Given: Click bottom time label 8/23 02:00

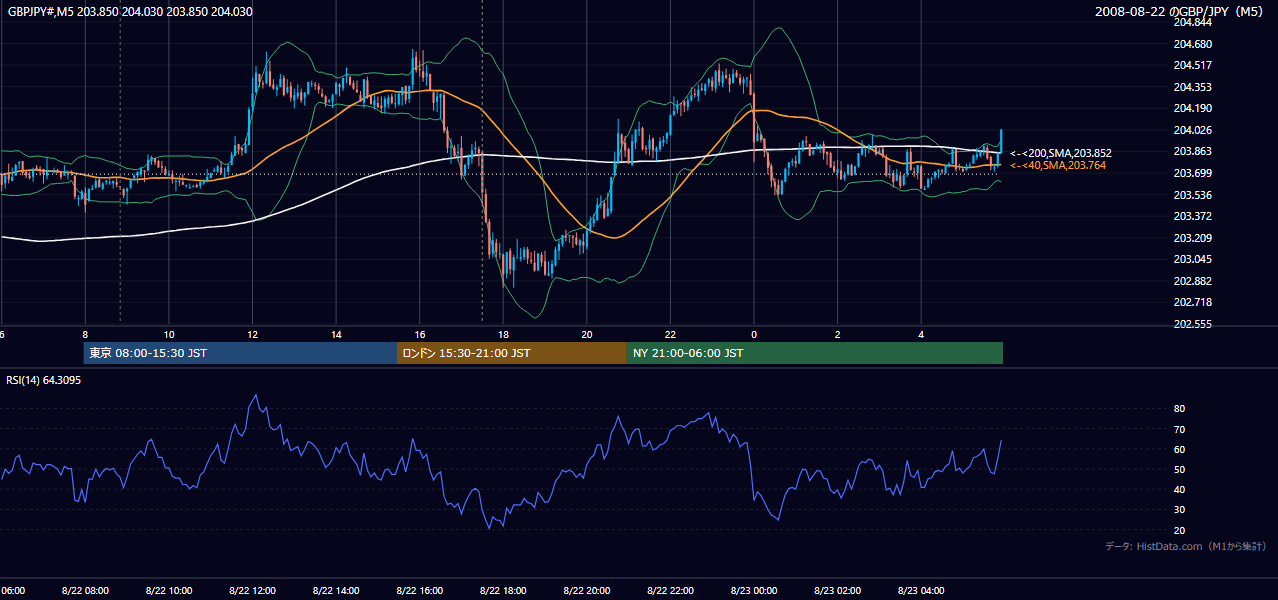Looking at the screenshot, I should tap(837, 591).
